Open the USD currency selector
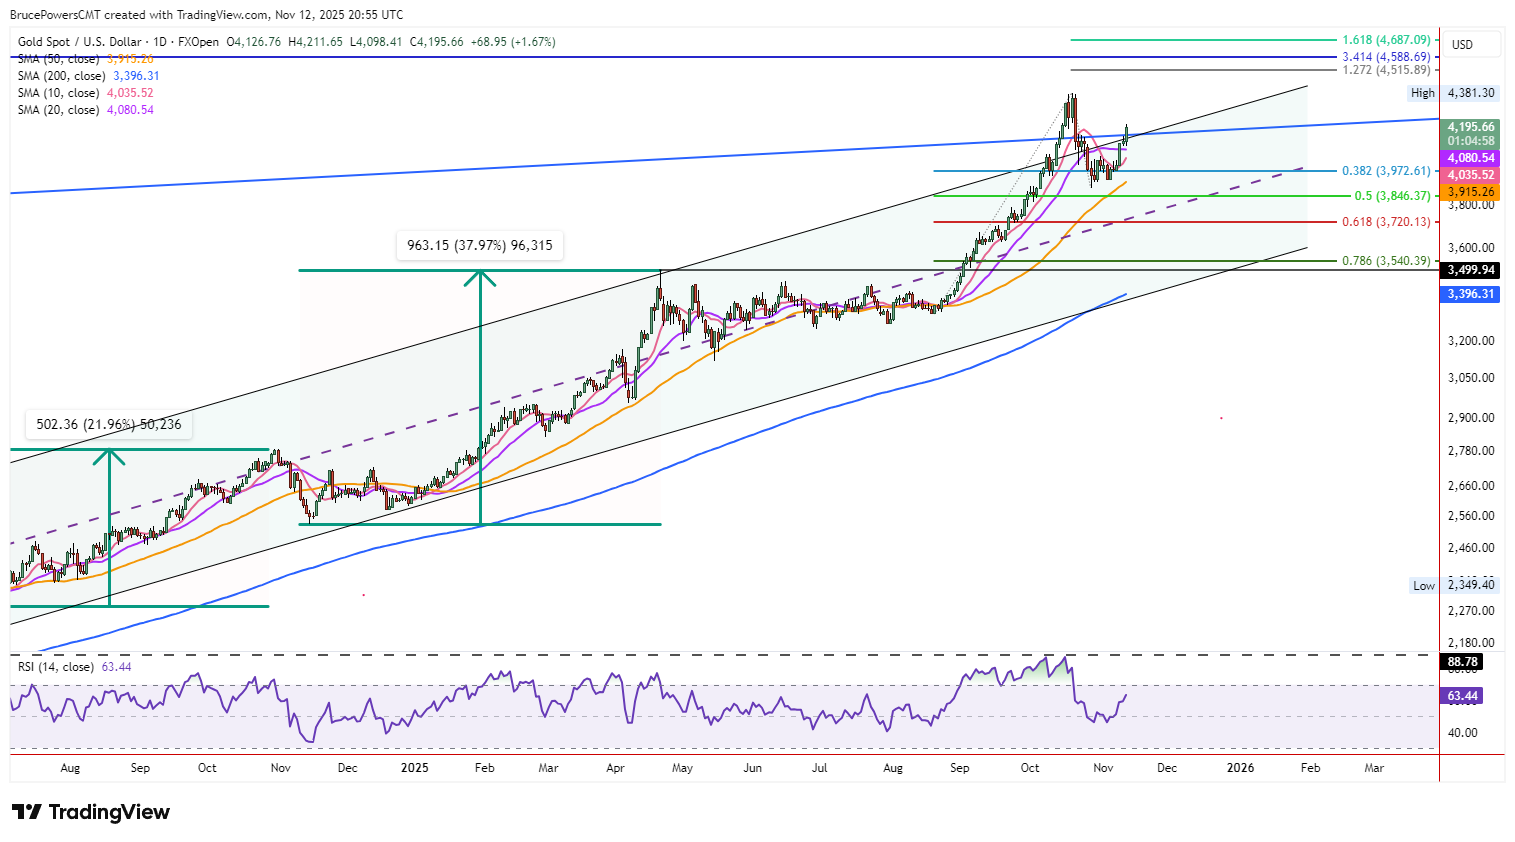1515x842 pixels. tap(1462, 45)
